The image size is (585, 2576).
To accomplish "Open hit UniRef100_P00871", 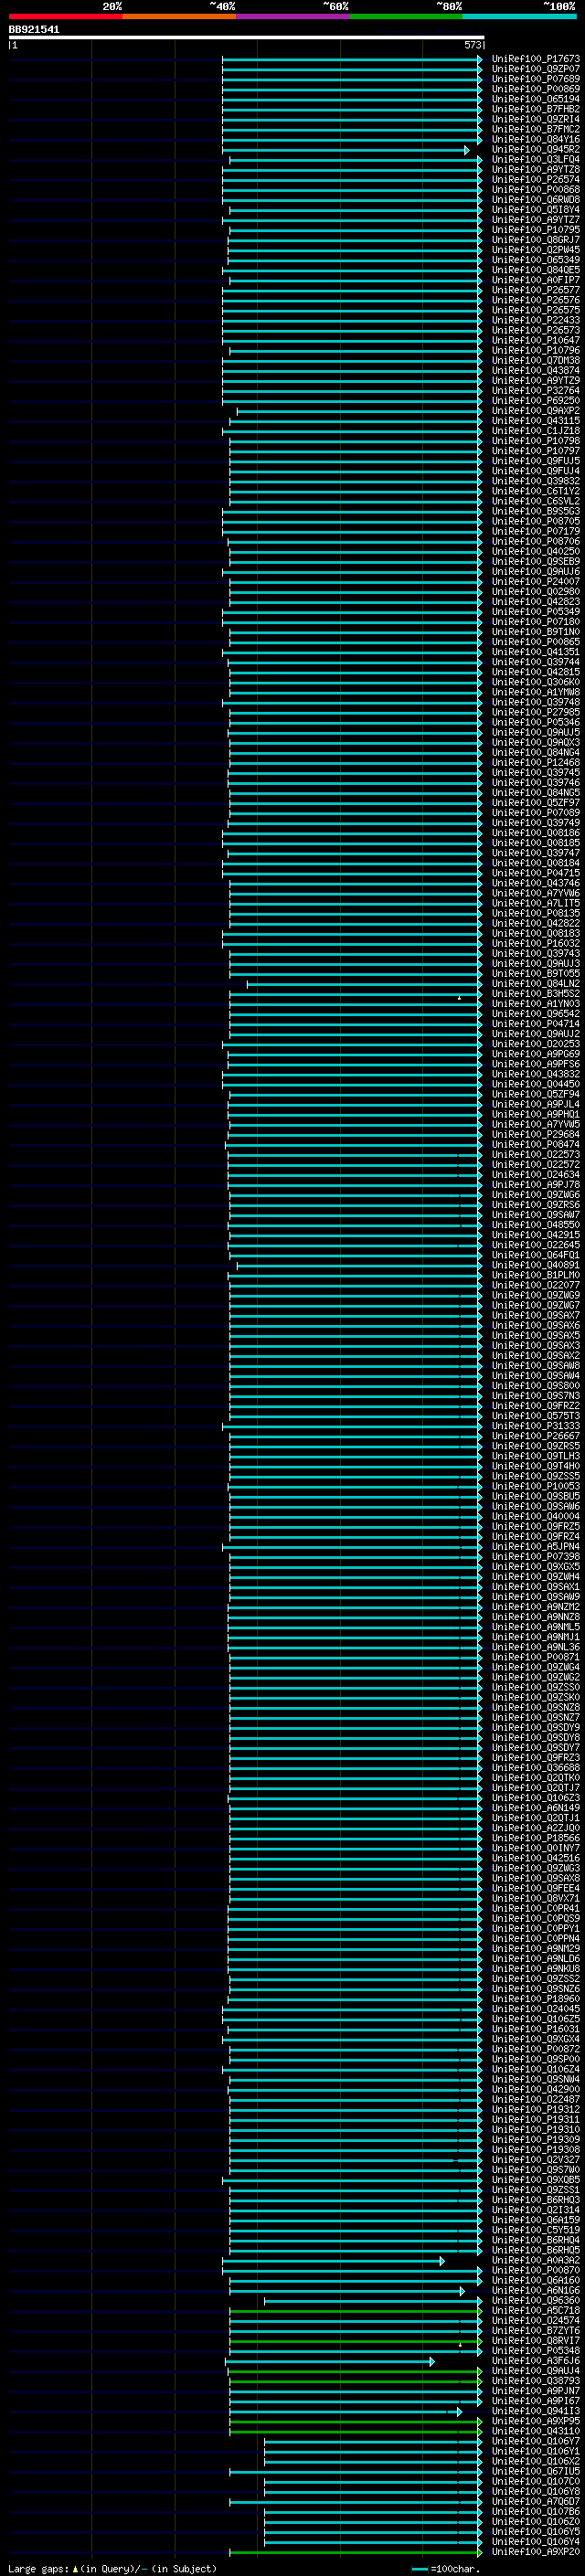I will tap(536, 1657).
